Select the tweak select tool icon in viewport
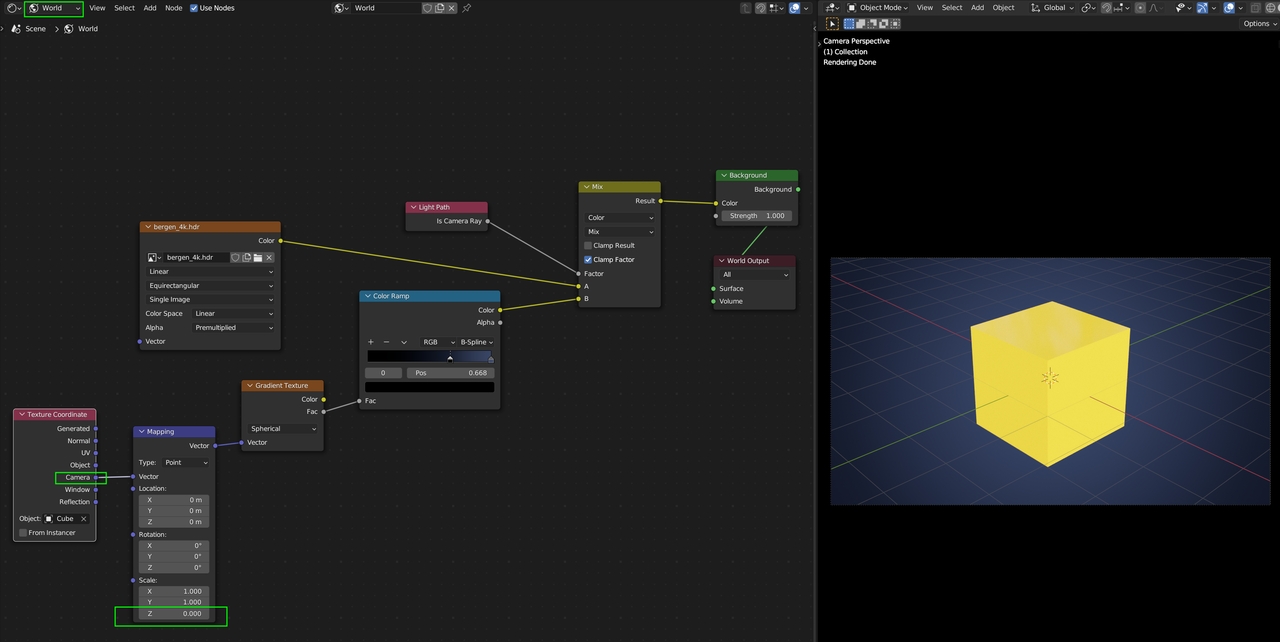 click(833, 24)
